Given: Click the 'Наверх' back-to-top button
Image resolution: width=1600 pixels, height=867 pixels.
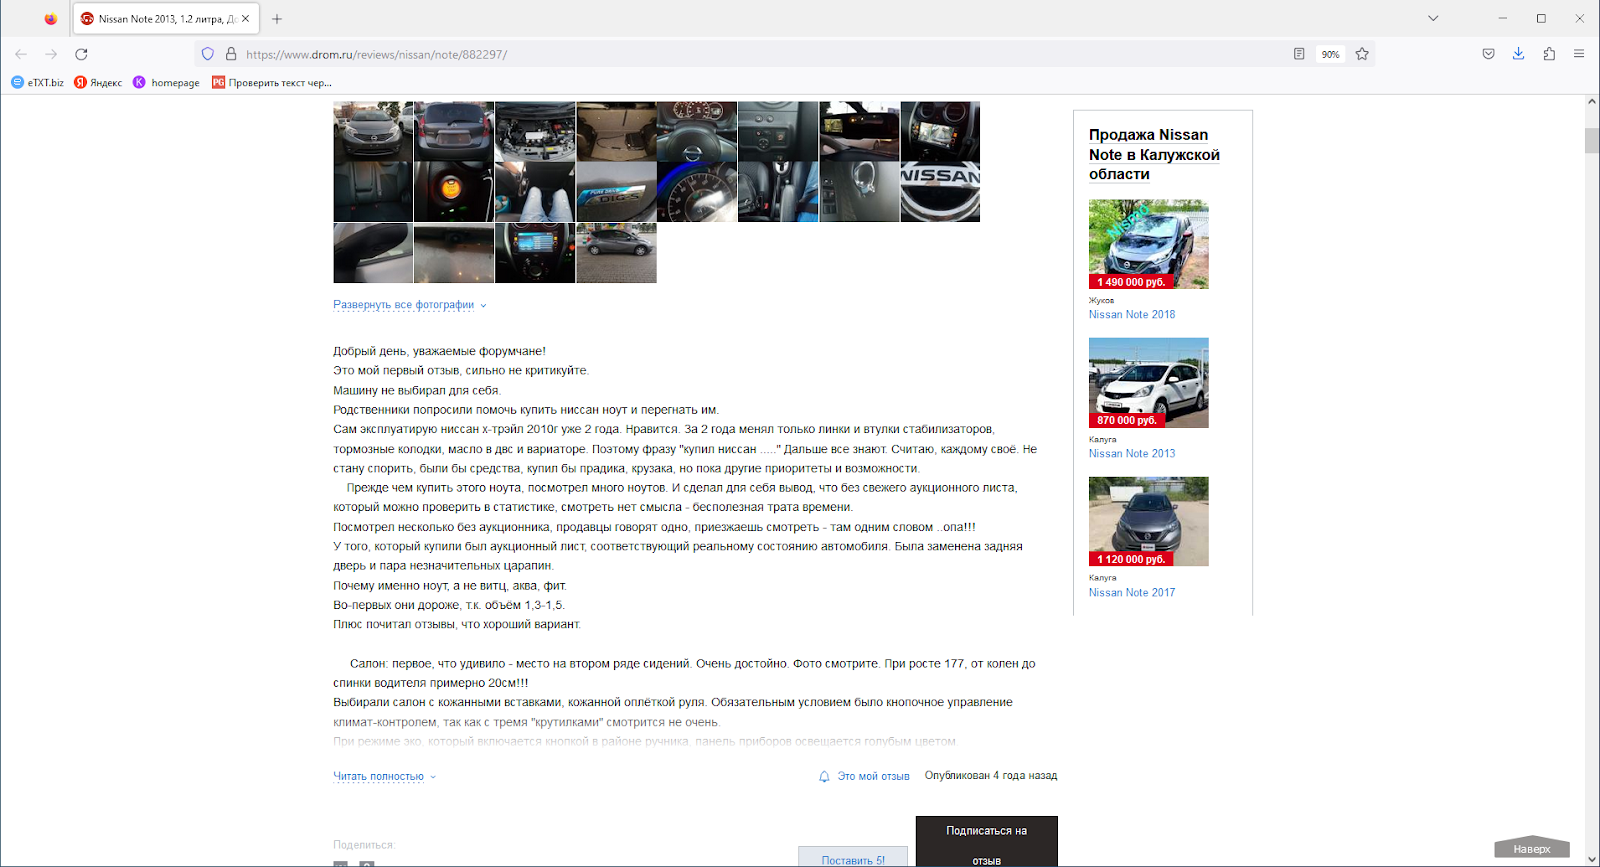Looking at the screenshot, I should coord(1531,848).
